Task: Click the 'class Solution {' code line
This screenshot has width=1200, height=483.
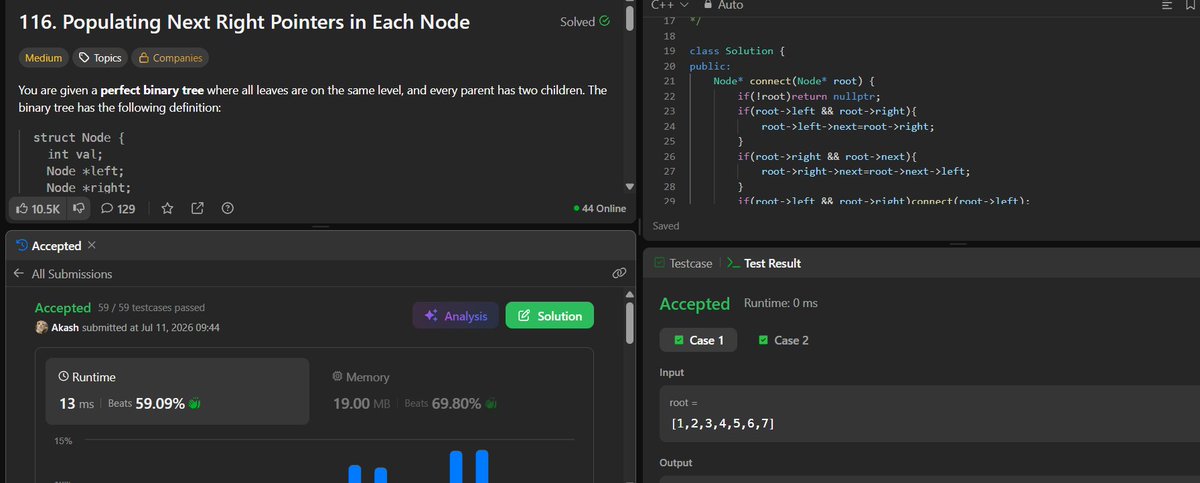Action: tap(737, 50)
